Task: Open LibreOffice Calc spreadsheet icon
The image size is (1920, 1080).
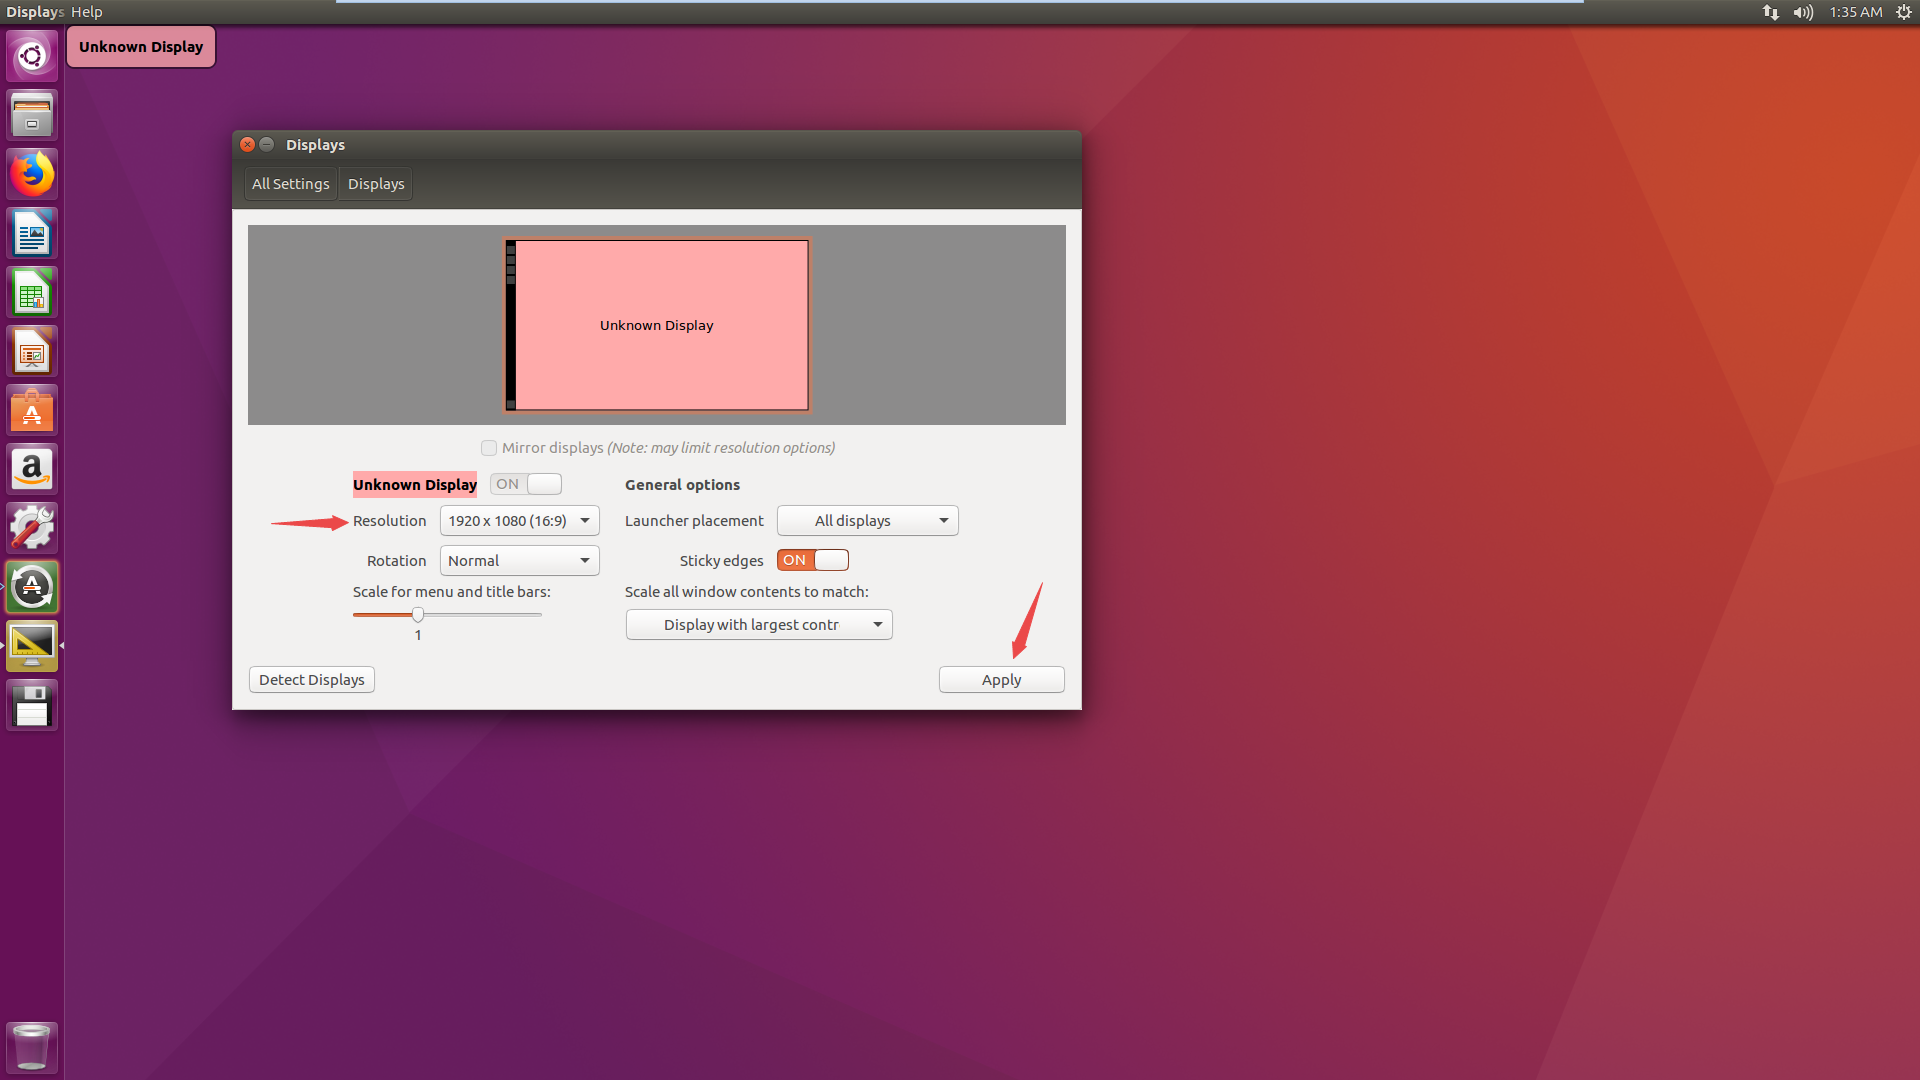Action: point(32,293)
